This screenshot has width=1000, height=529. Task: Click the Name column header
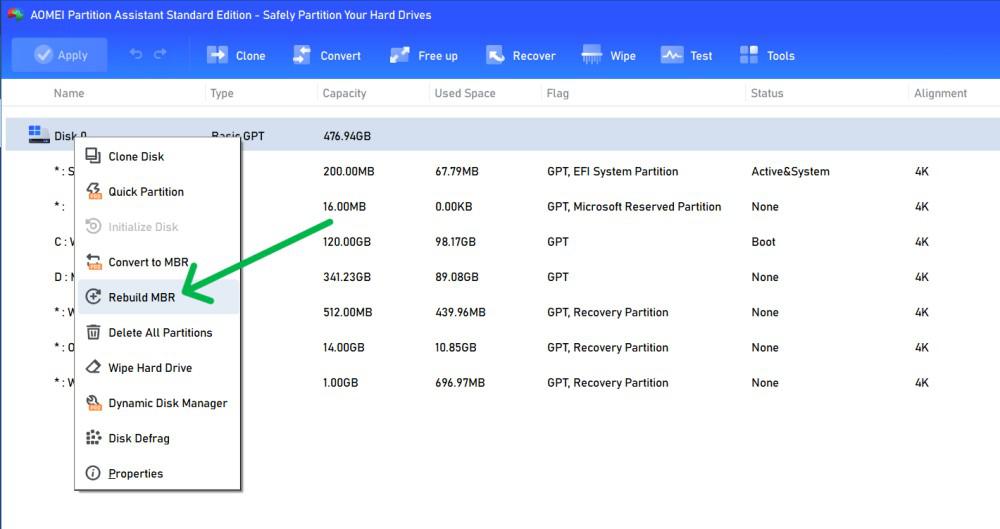point(69,93)
